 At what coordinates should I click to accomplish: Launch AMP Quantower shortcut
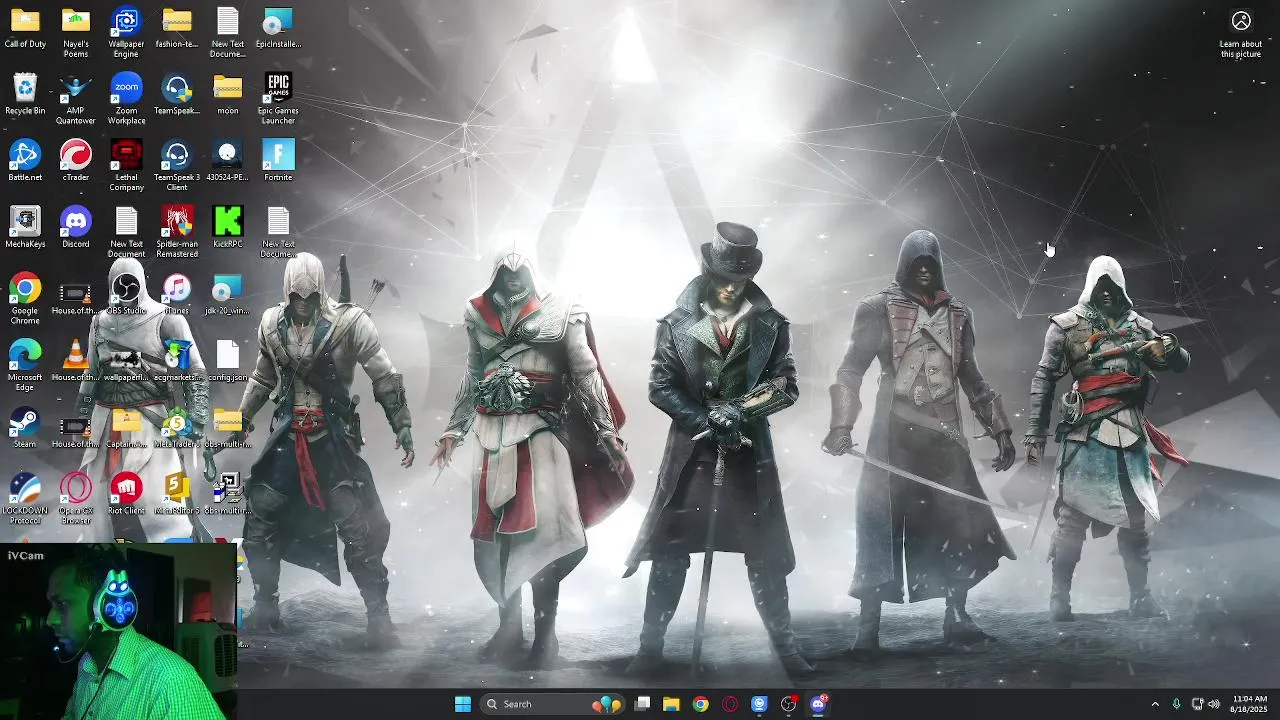(x=76, y=99)
